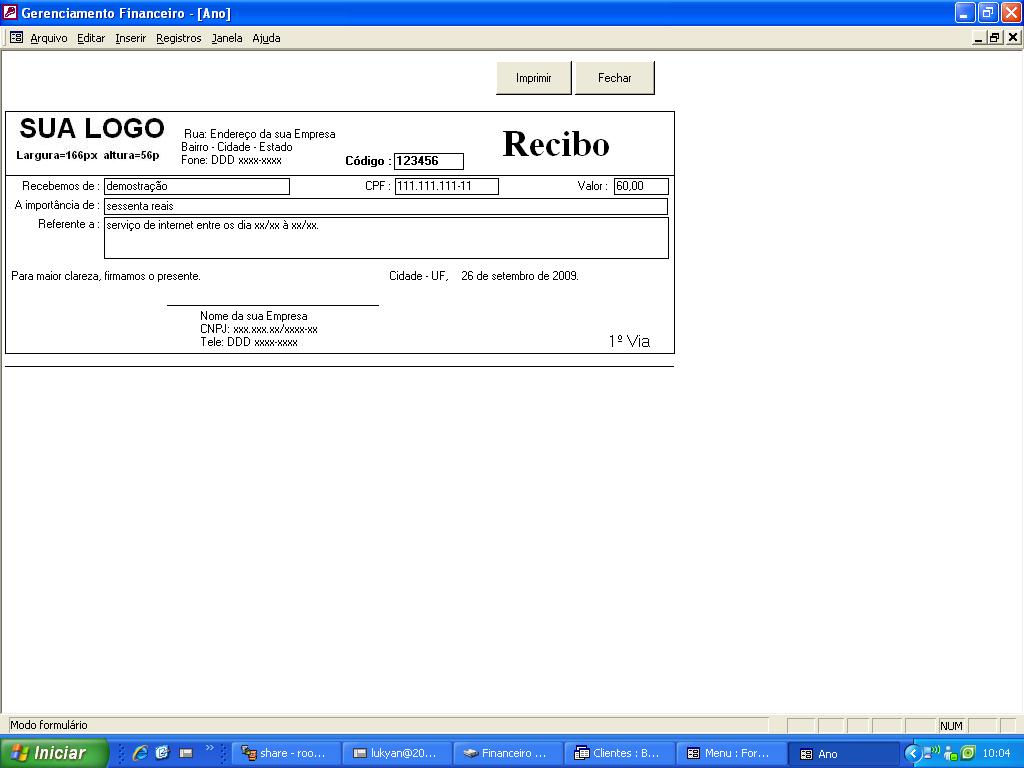Click the Ano taskbar button
This screenshot has width=1024, height=768.
click(x=843, y=754)
